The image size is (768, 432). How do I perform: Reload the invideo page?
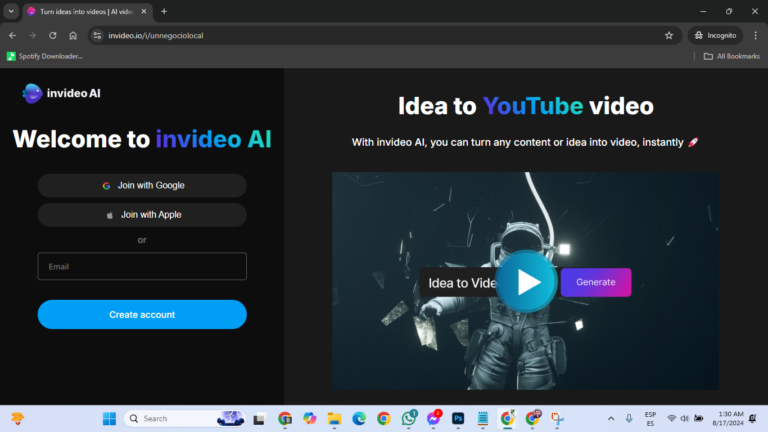53,35
